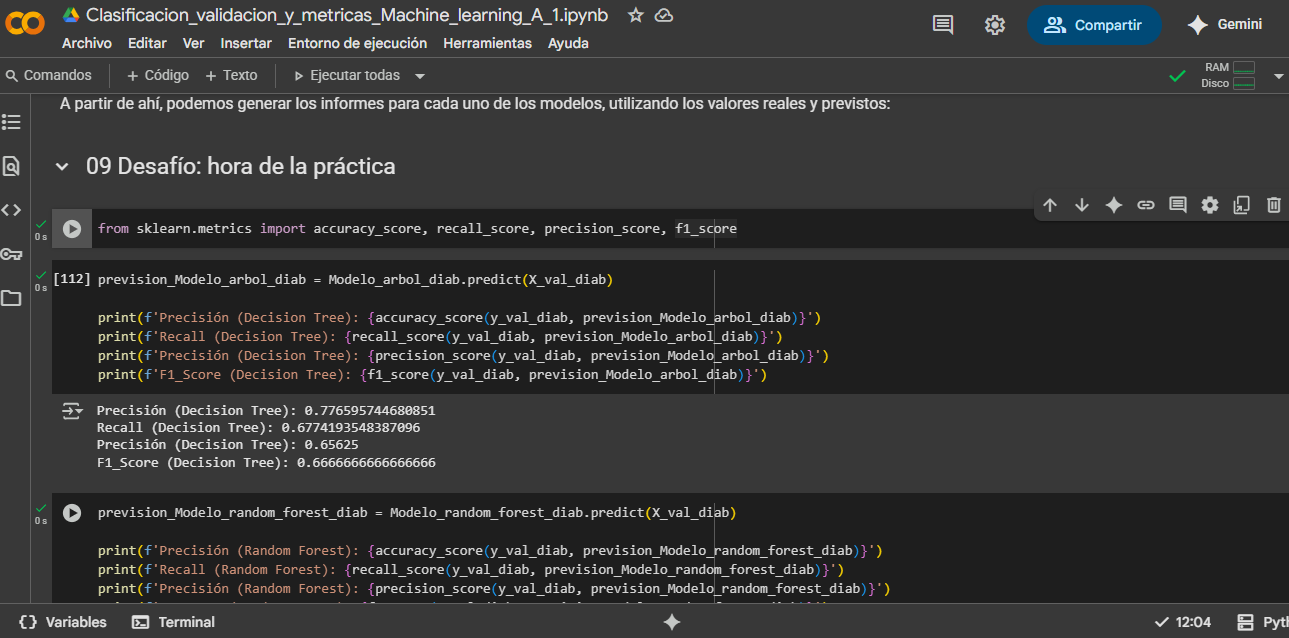Star the notebook with the star icon

[635, 15]
